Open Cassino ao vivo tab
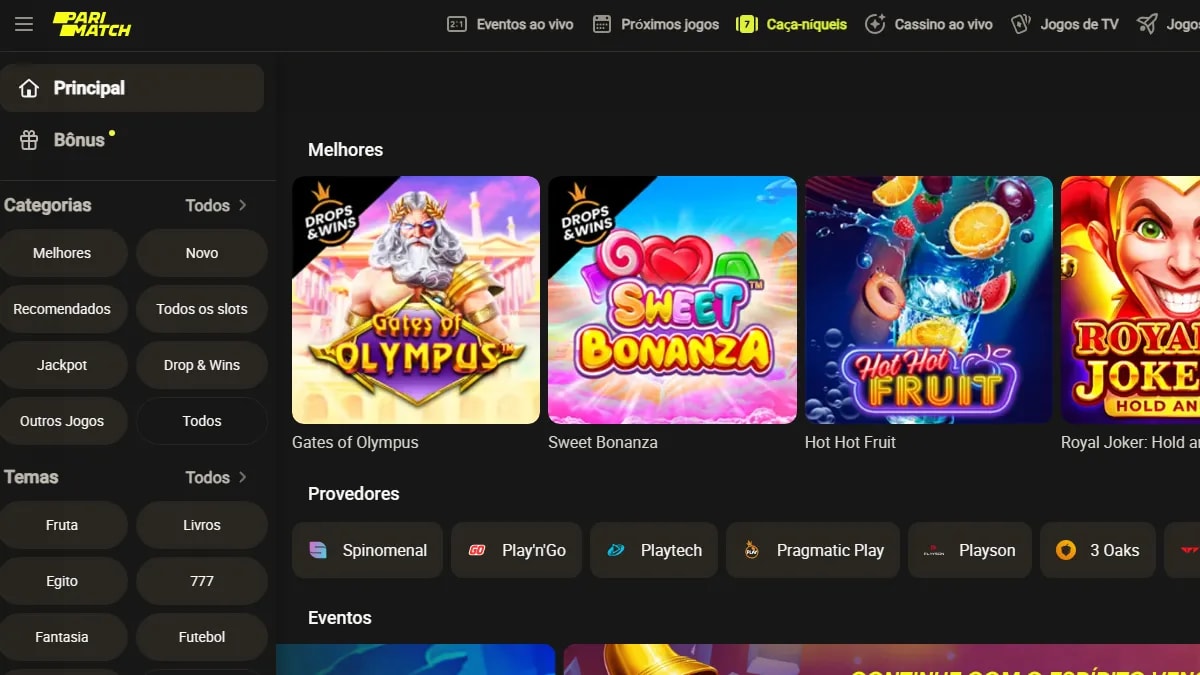This screenshot has height=675, width=1200. (929, 24)
